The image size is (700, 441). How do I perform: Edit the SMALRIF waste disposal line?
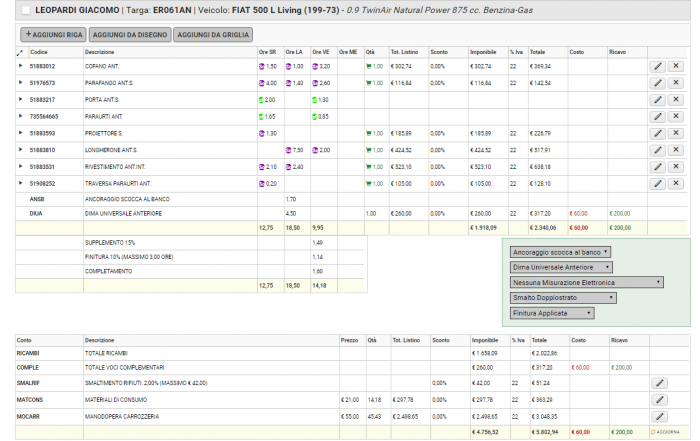(x=660, y=383)
